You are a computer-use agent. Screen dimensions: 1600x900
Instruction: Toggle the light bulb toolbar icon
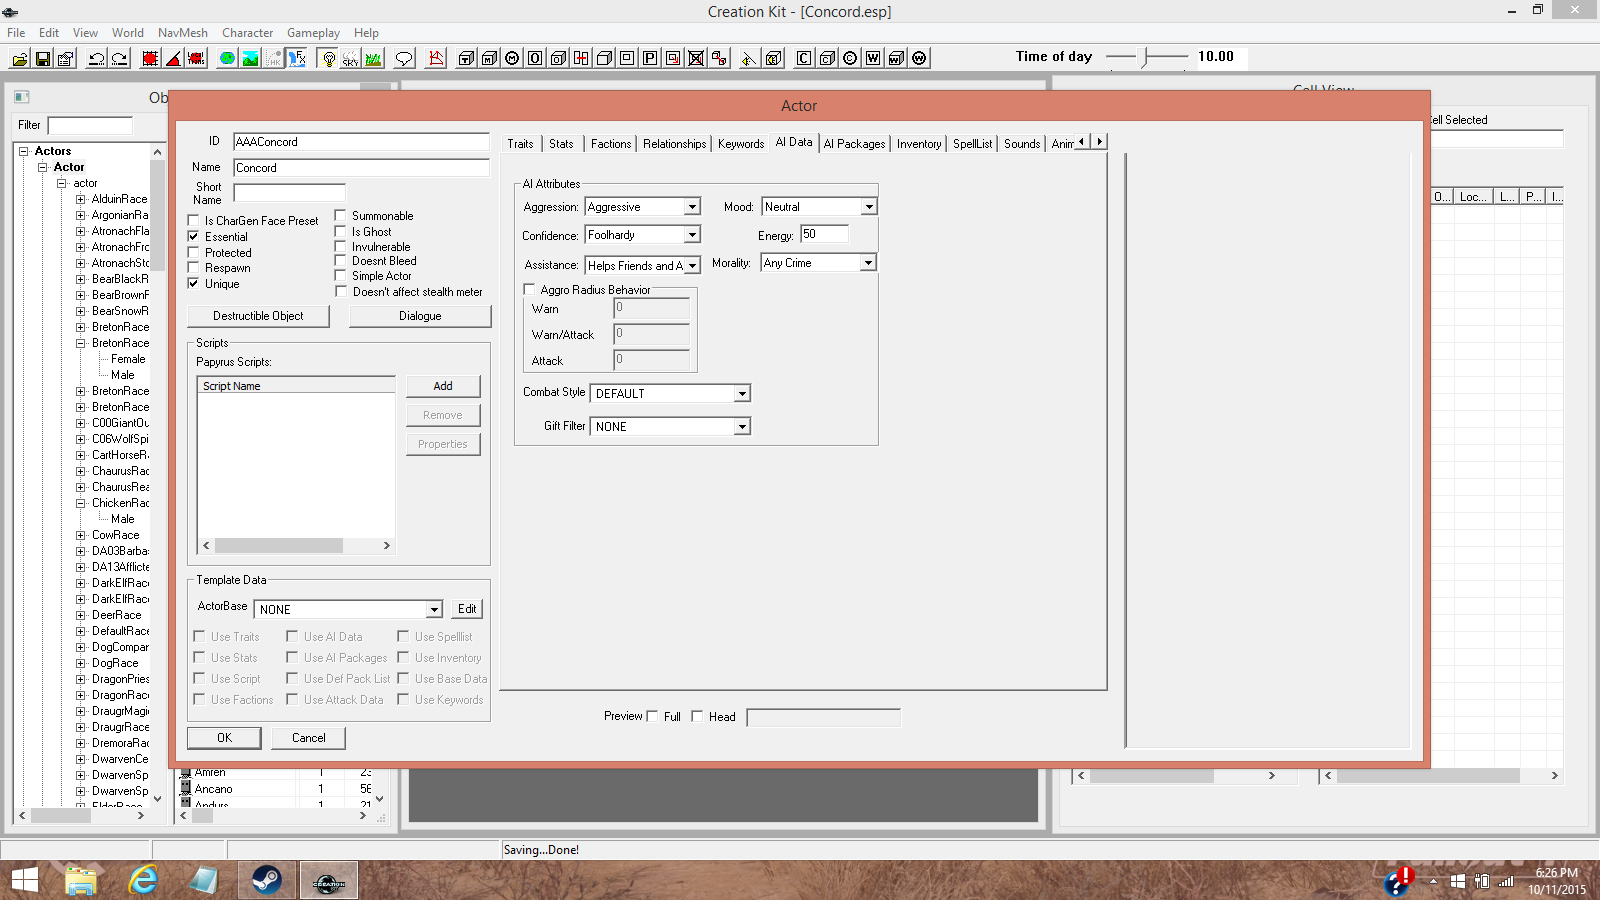(x=327, y=59)
